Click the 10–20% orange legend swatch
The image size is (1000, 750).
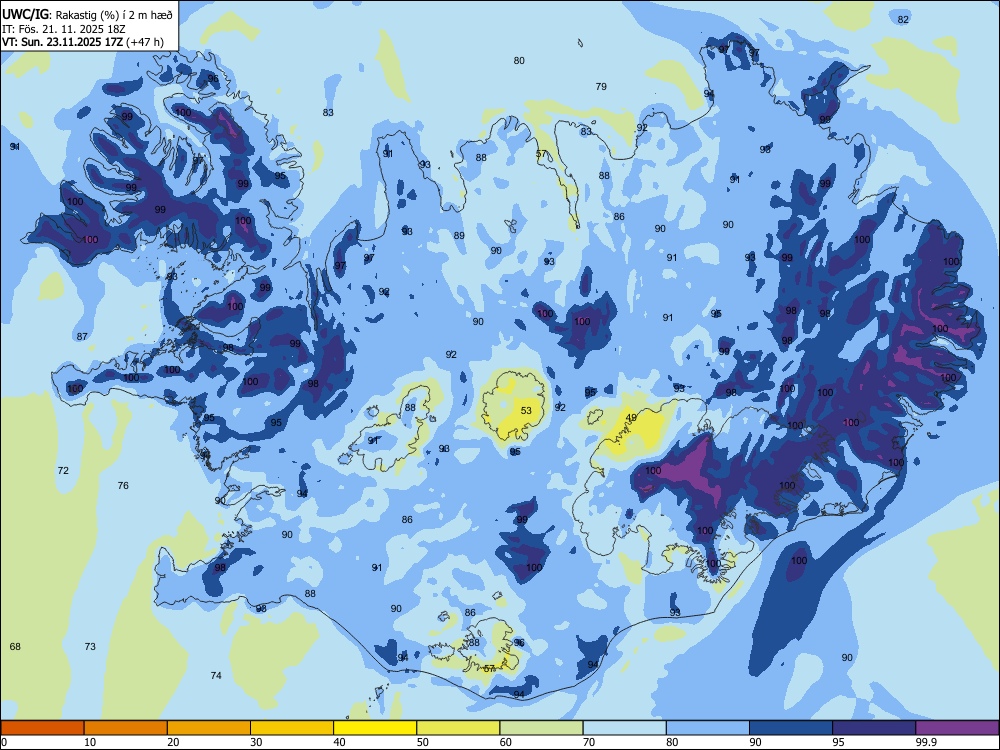tap(126, 728)
